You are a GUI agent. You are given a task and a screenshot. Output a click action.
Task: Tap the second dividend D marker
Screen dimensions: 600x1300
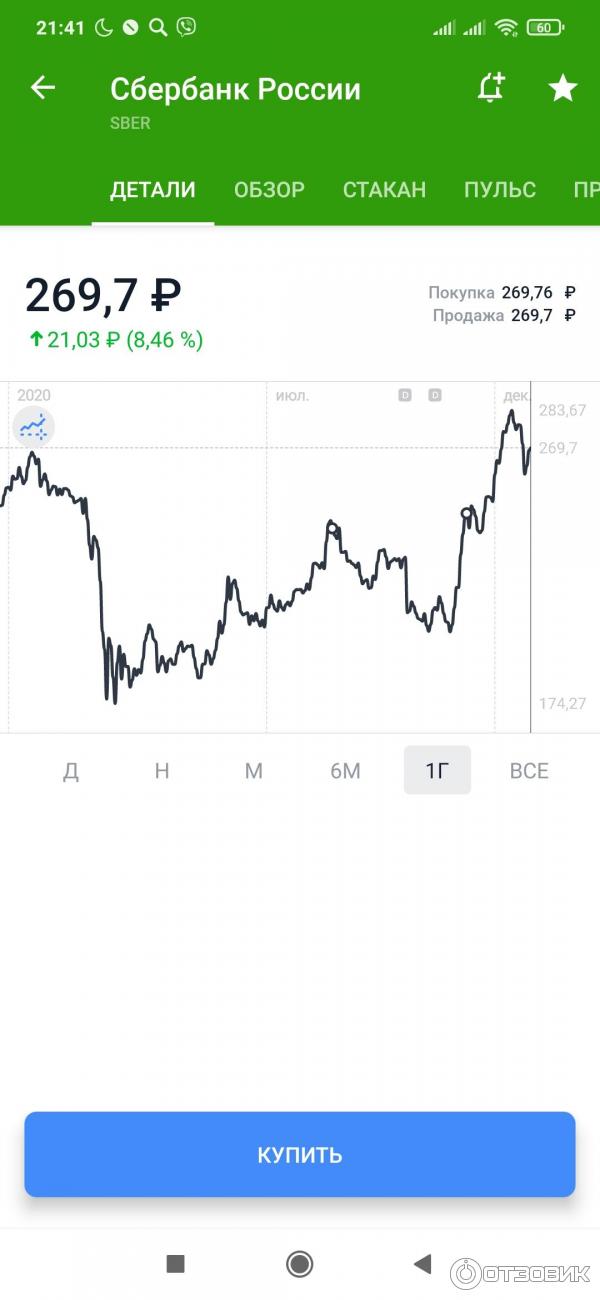(x=435, y=395)
